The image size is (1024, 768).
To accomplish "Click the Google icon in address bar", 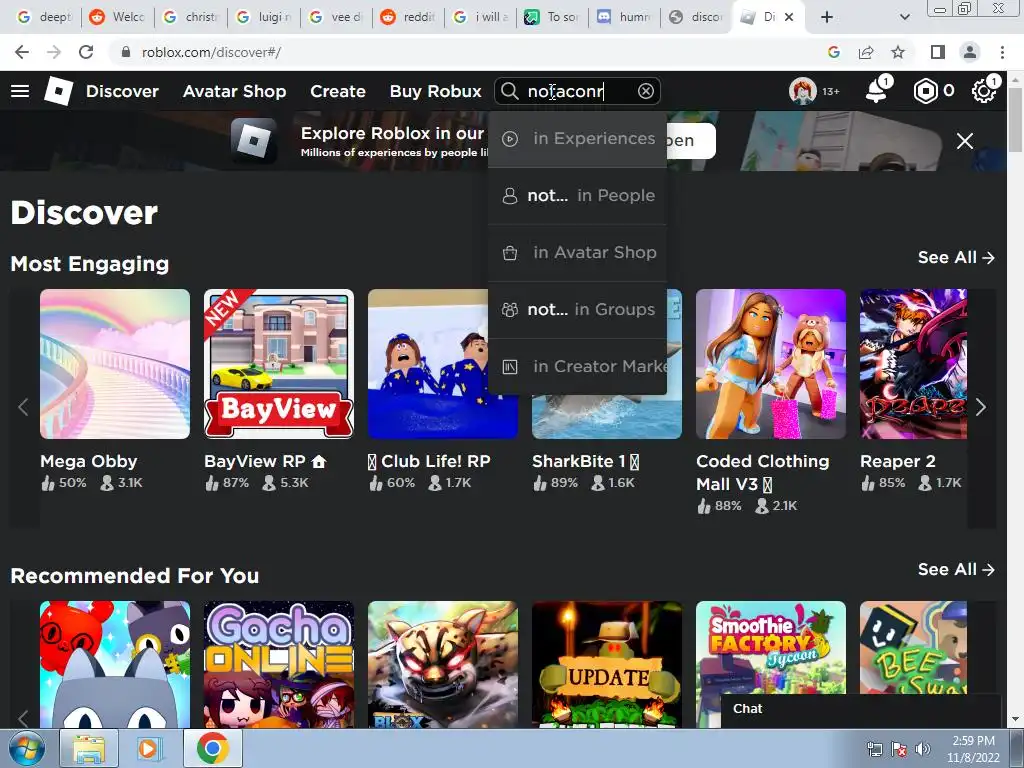I will click(833, 52).
